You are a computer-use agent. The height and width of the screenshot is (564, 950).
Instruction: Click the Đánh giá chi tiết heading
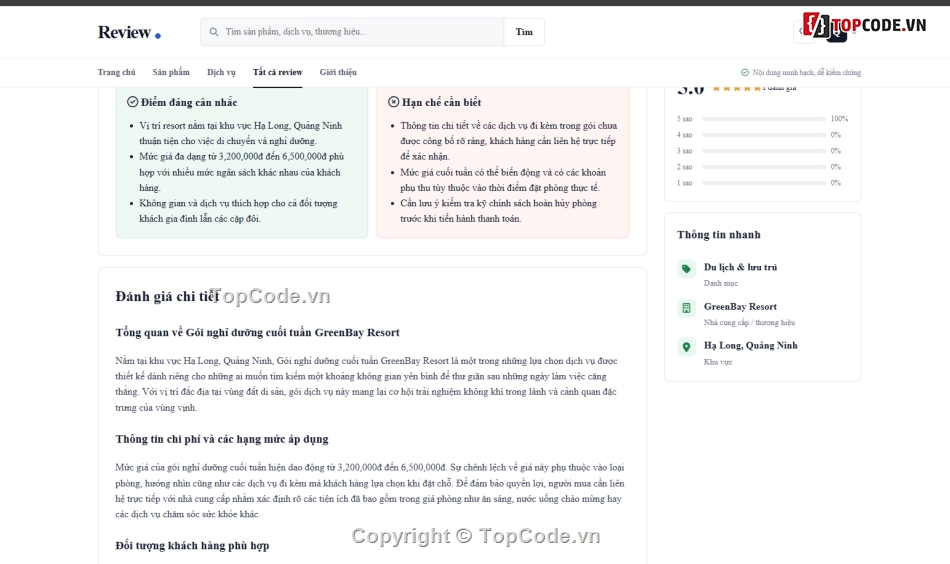click(167, 296)
